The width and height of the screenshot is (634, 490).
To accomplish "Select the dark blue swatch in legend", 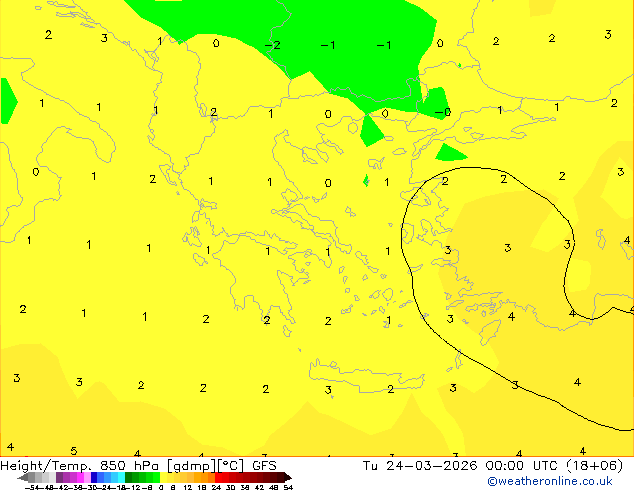I will tap(94, 478).
